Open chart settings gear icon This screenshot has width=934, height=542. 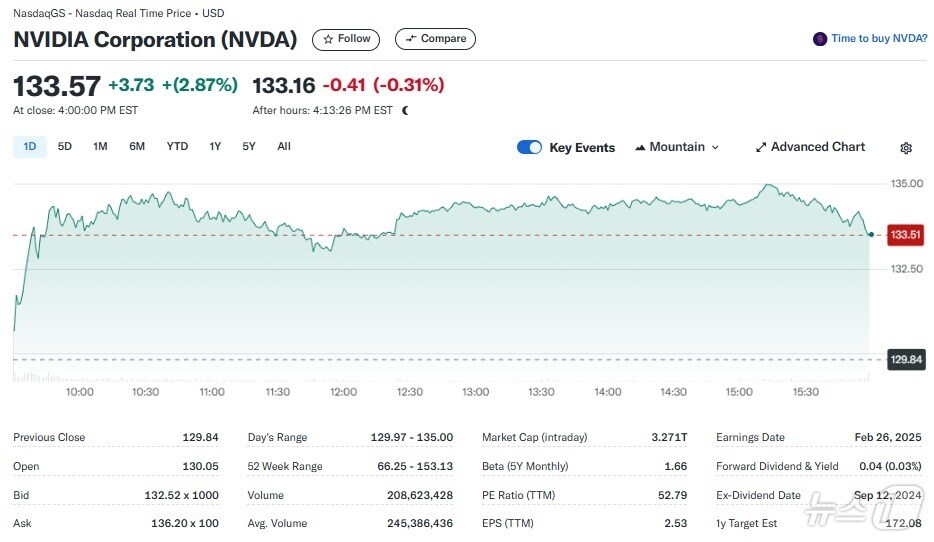click(x=906, y=148)
